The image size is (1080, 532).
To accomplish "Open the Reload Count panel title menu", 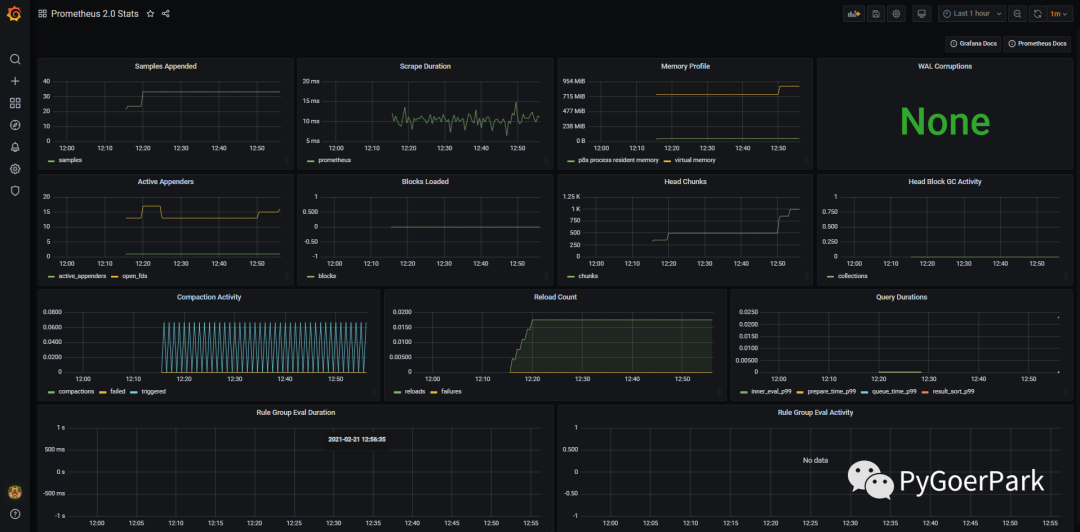I will (x=555, y=297).
